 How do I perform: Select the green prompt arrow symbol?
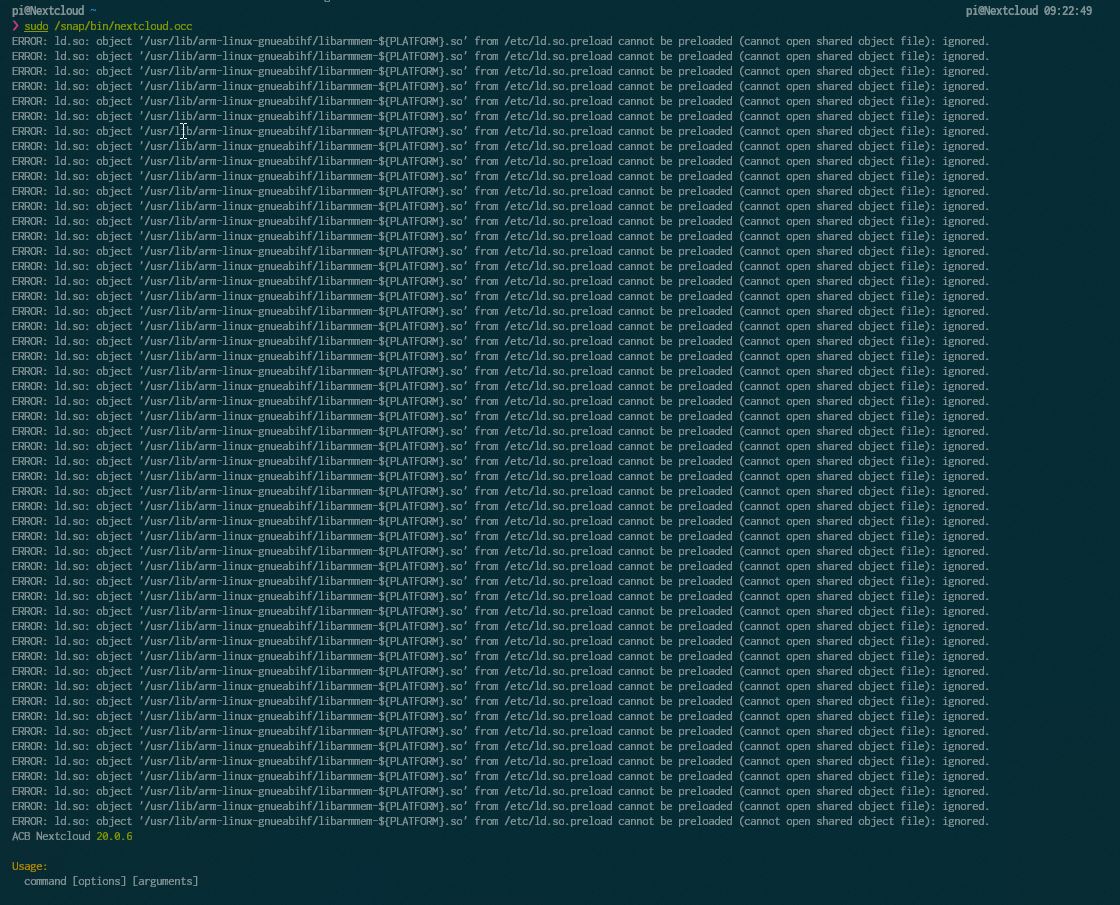pos(15,27)
